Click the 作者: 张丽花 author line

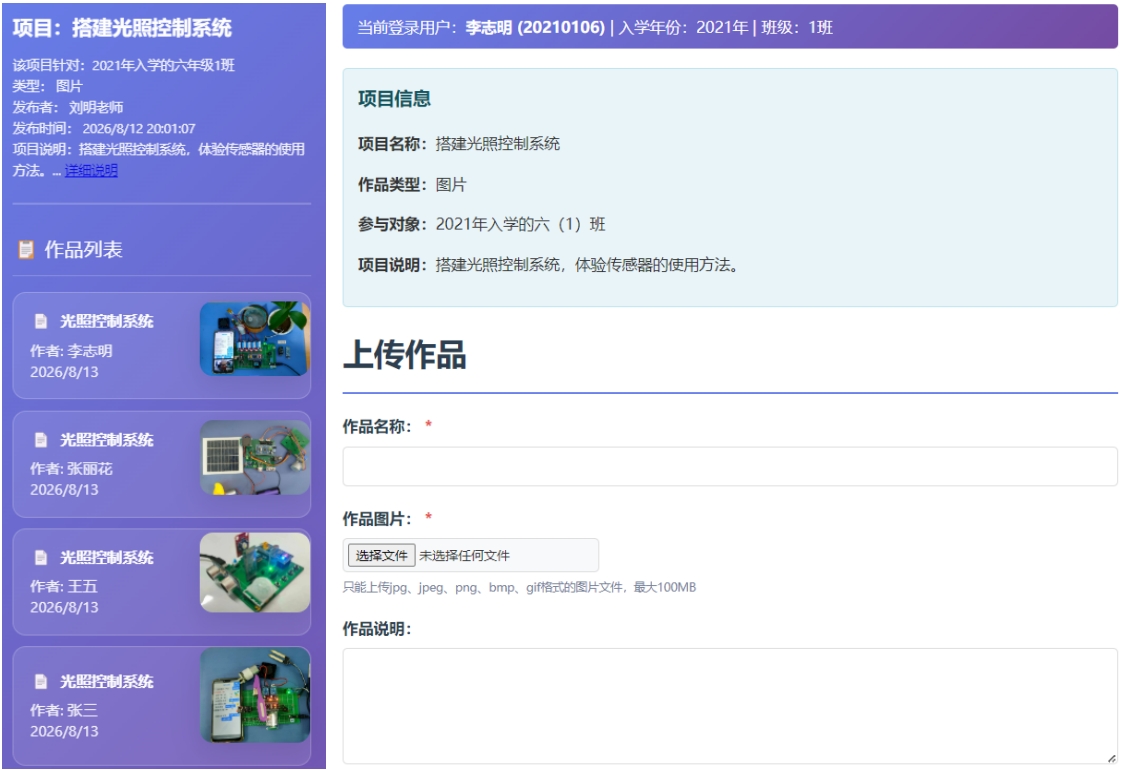[x=71, y=469]
